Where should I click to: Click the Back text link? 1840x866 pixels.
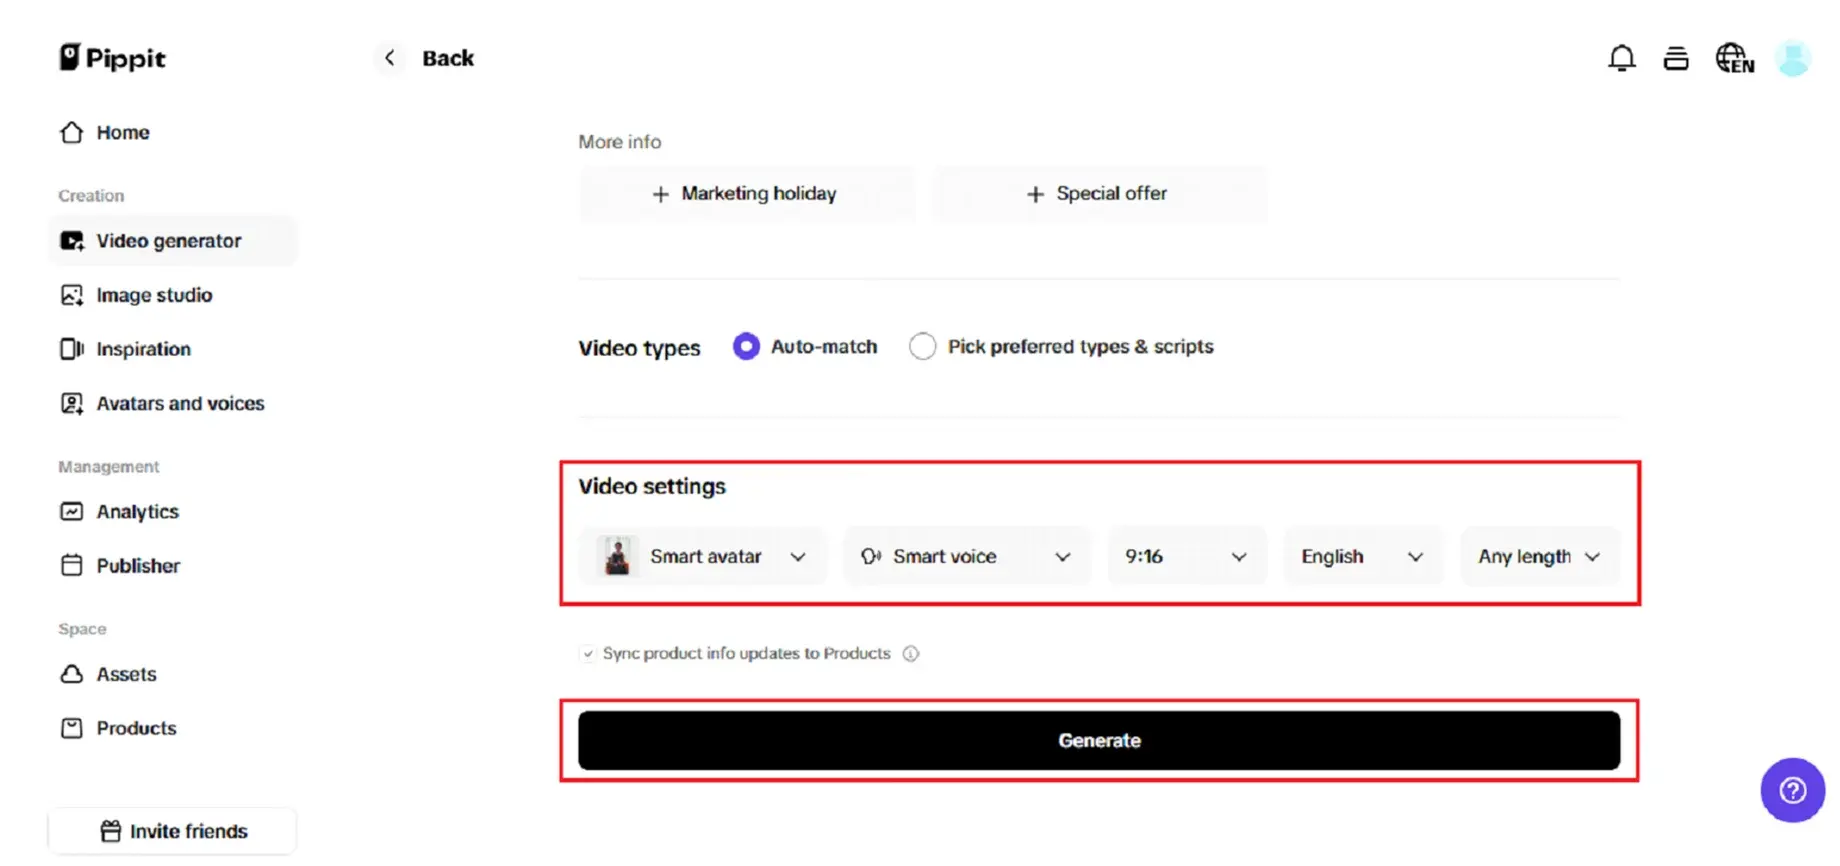pyautogui.click(x=448, y=58)
